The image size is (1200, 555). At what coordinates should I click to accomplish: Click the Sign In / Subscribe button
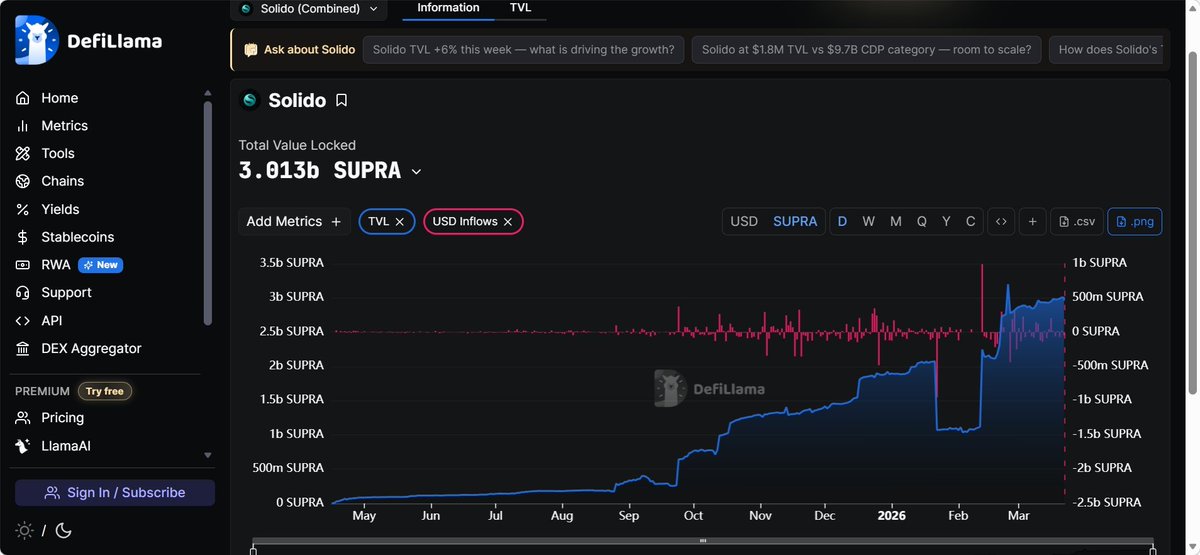point(115,493)
